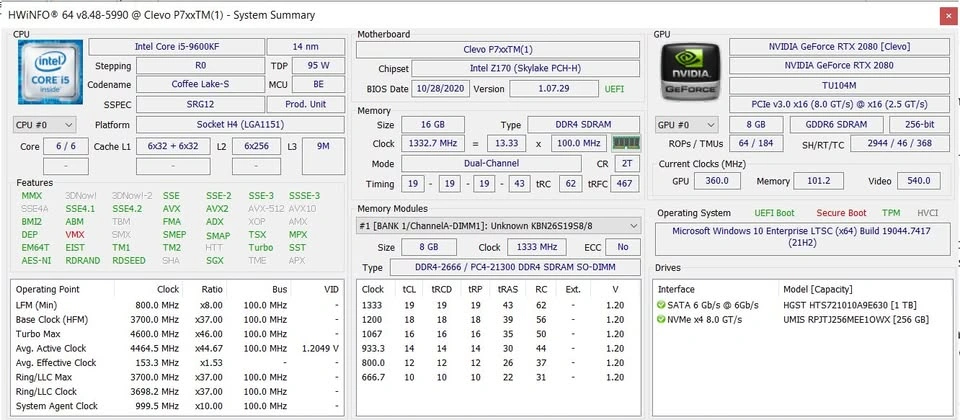Click the UEFI label next to BIOS version
Screen dimensions: 960x420
coord(614,89)
